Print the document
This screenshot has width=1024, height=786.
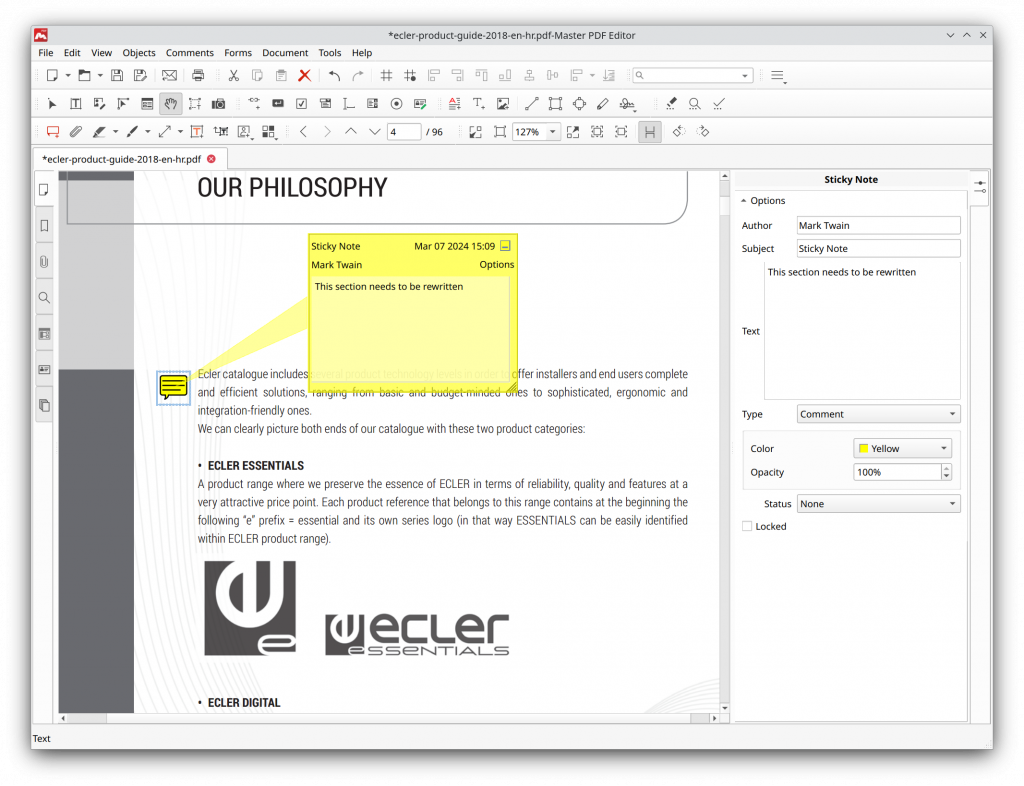coord(198,75)
